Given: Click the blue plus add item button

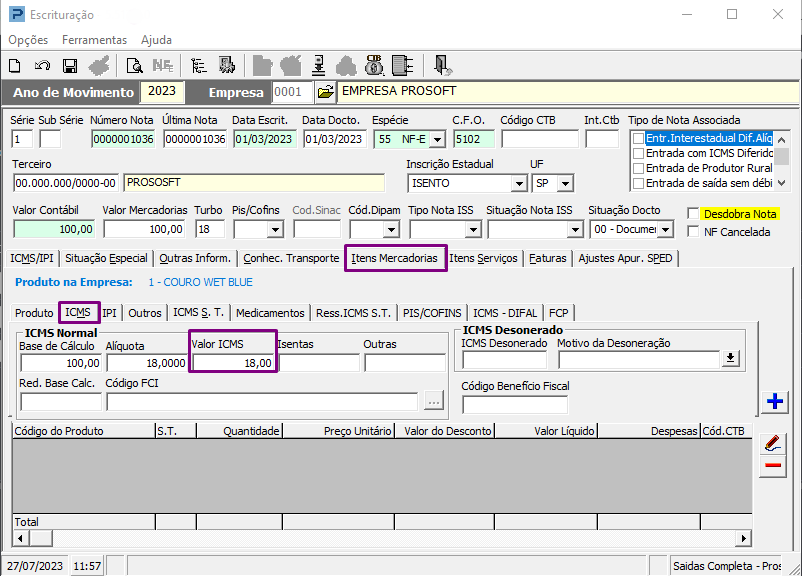Looking at the screenshot, I should click(774, 401).
